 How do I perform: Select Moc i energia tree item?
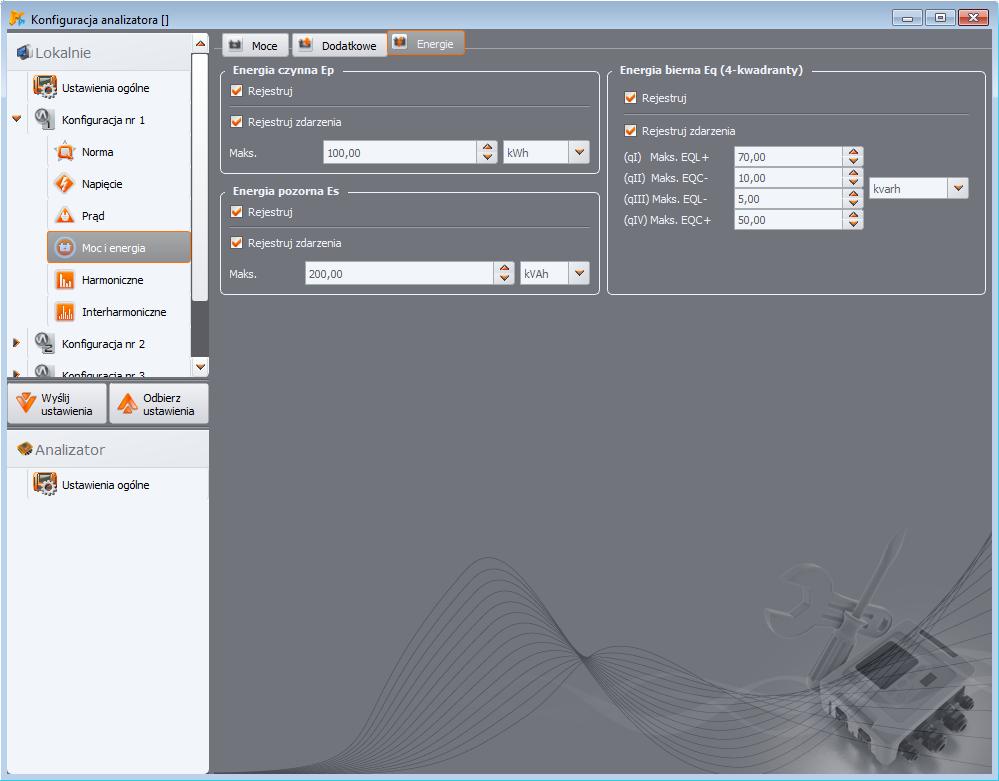click(x=119, y=247)
